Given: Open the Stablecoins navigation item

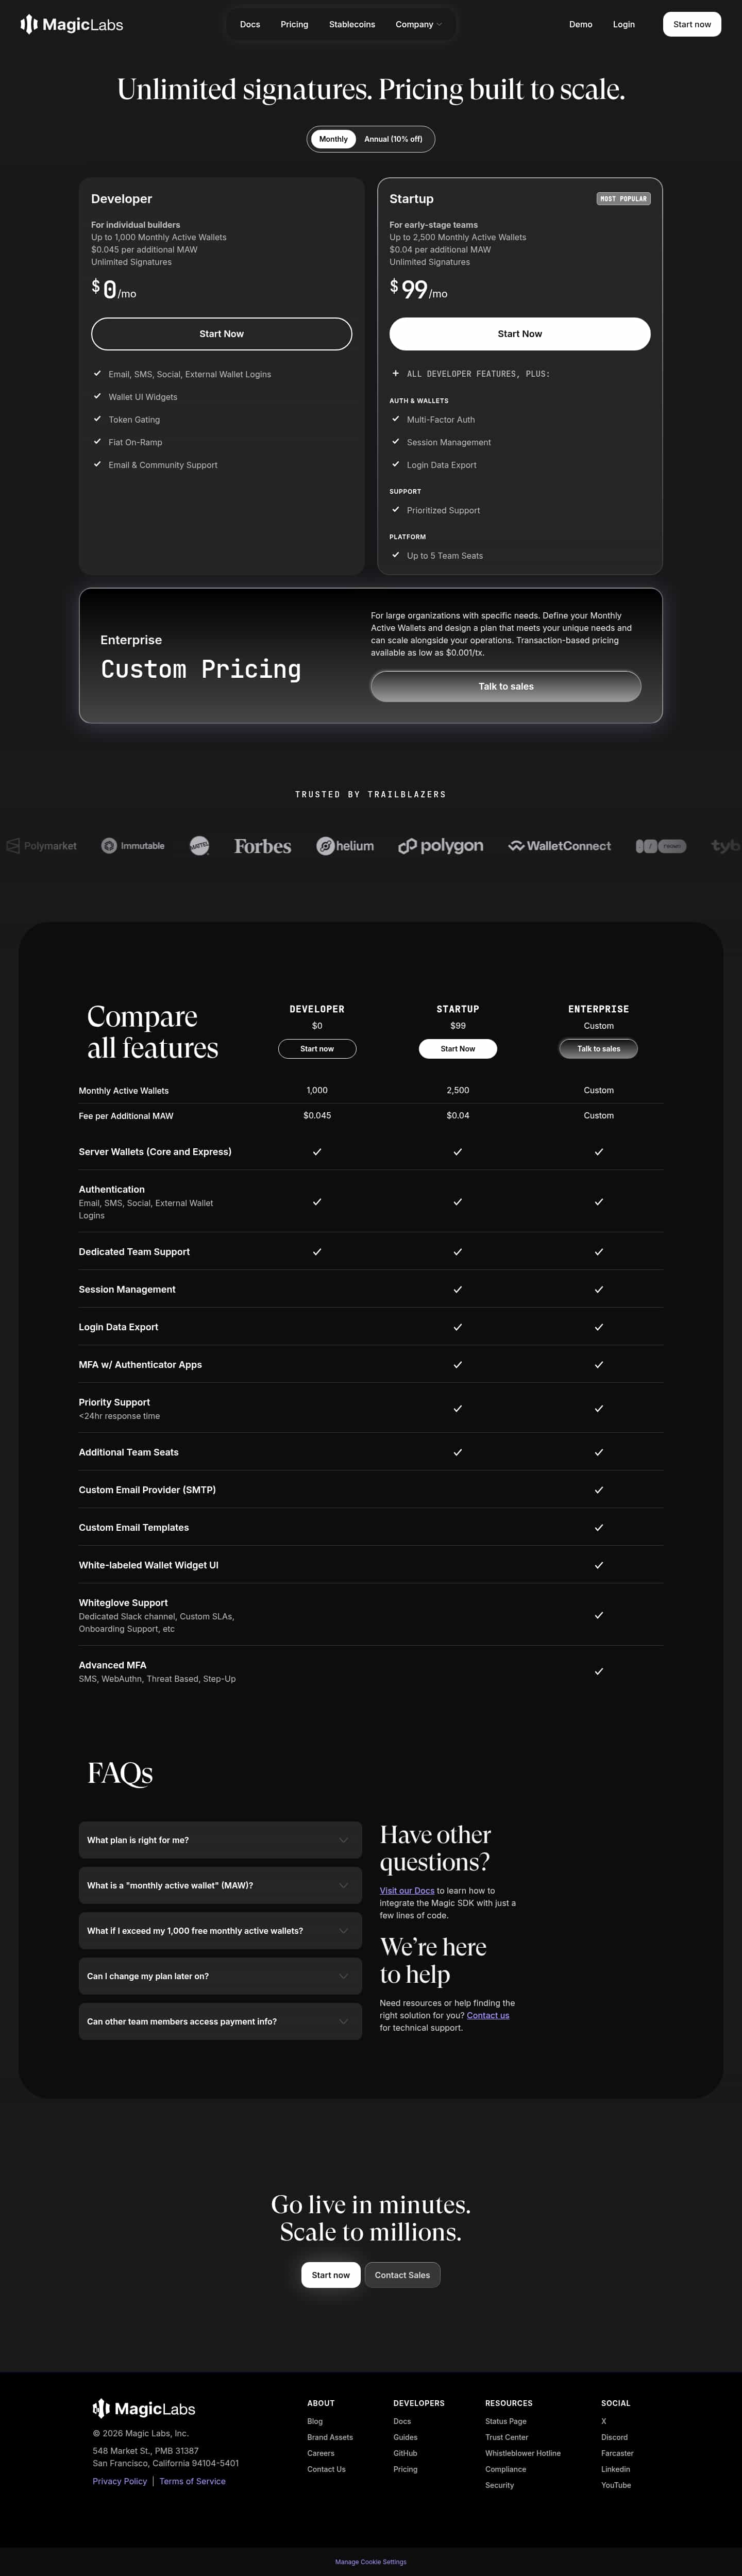Looking at the screenshot, I should tap(352, 24).
